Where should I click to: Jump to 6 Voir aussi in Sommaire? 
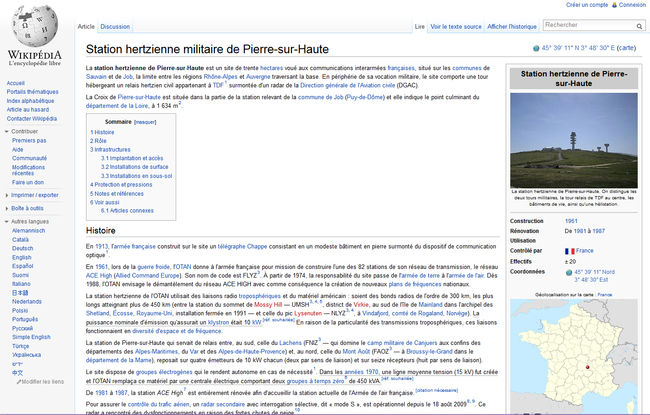pos(104,203)
